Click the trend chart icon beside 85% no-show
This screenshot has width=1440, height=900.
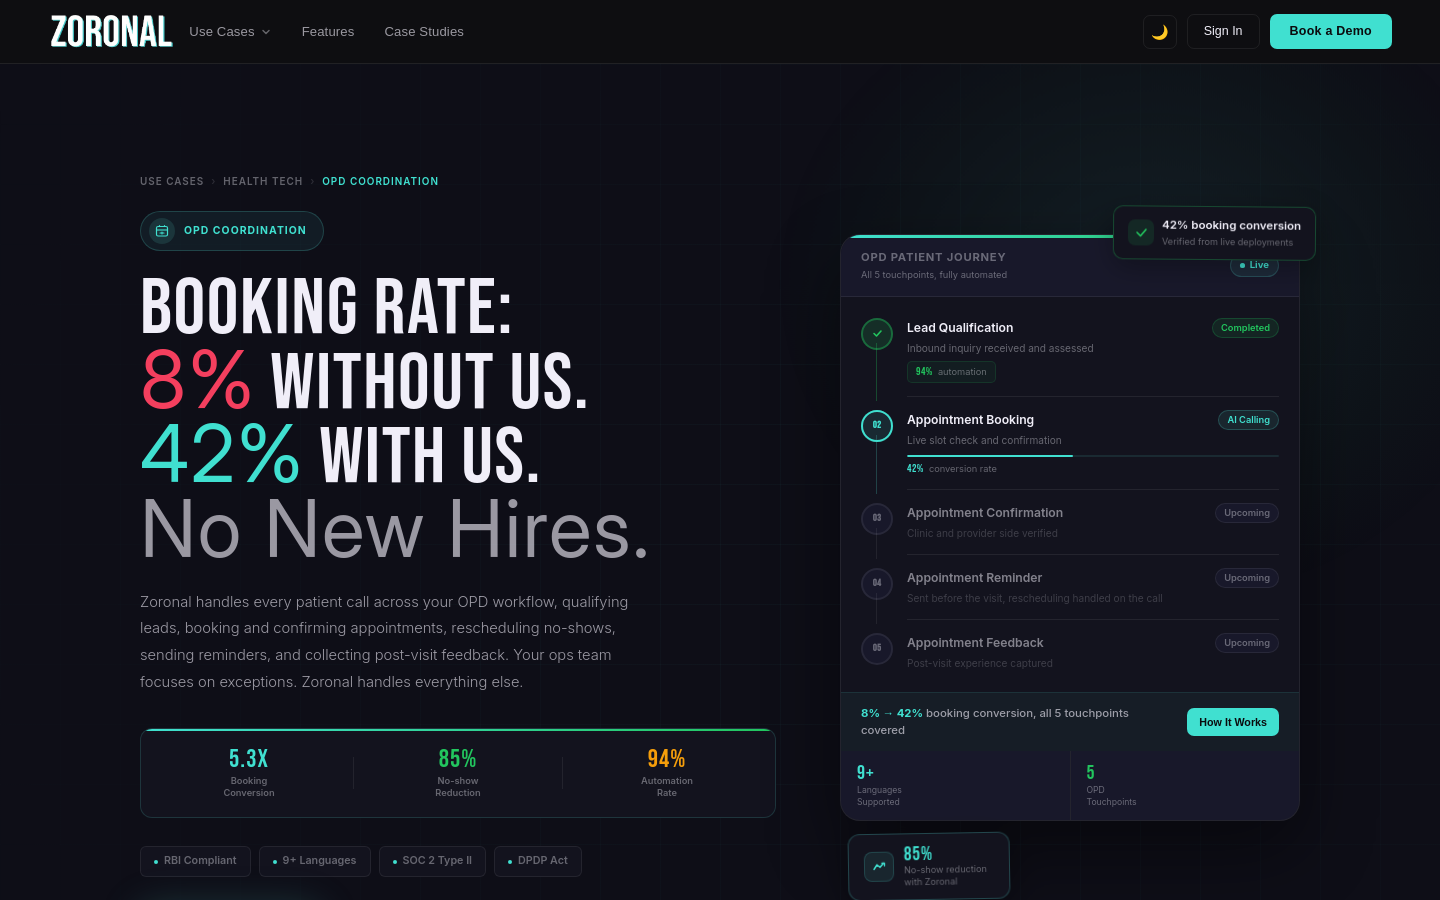[x=879, y=867]
